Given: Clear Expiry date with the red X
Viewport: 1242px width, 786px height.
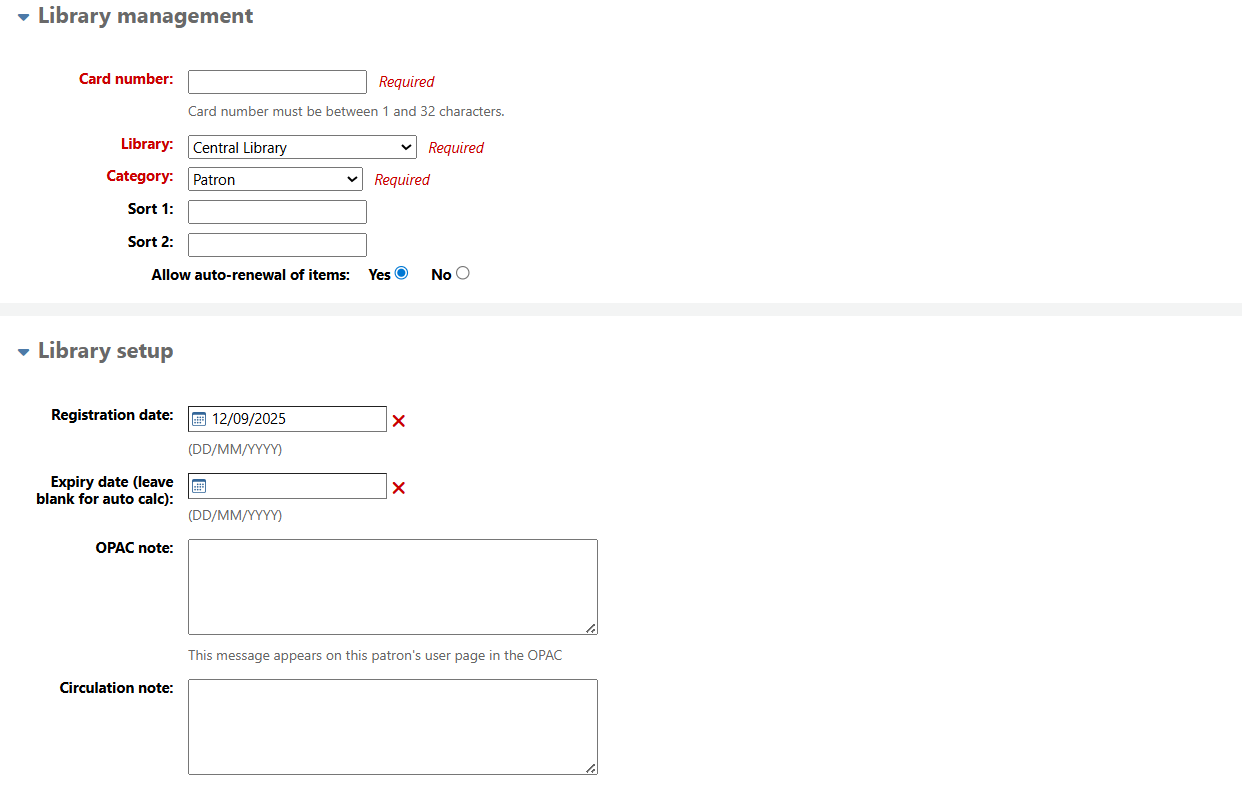Looking at the screenshot, I should click(399, 488).
